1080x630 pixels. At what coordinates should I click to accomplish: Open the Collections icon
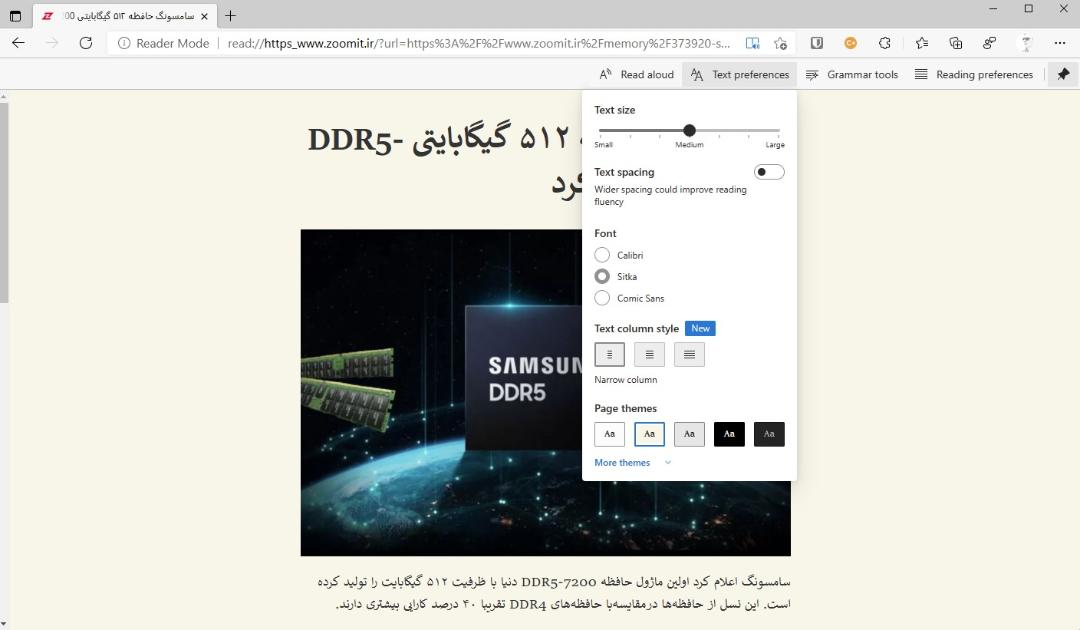pos(955,43)
